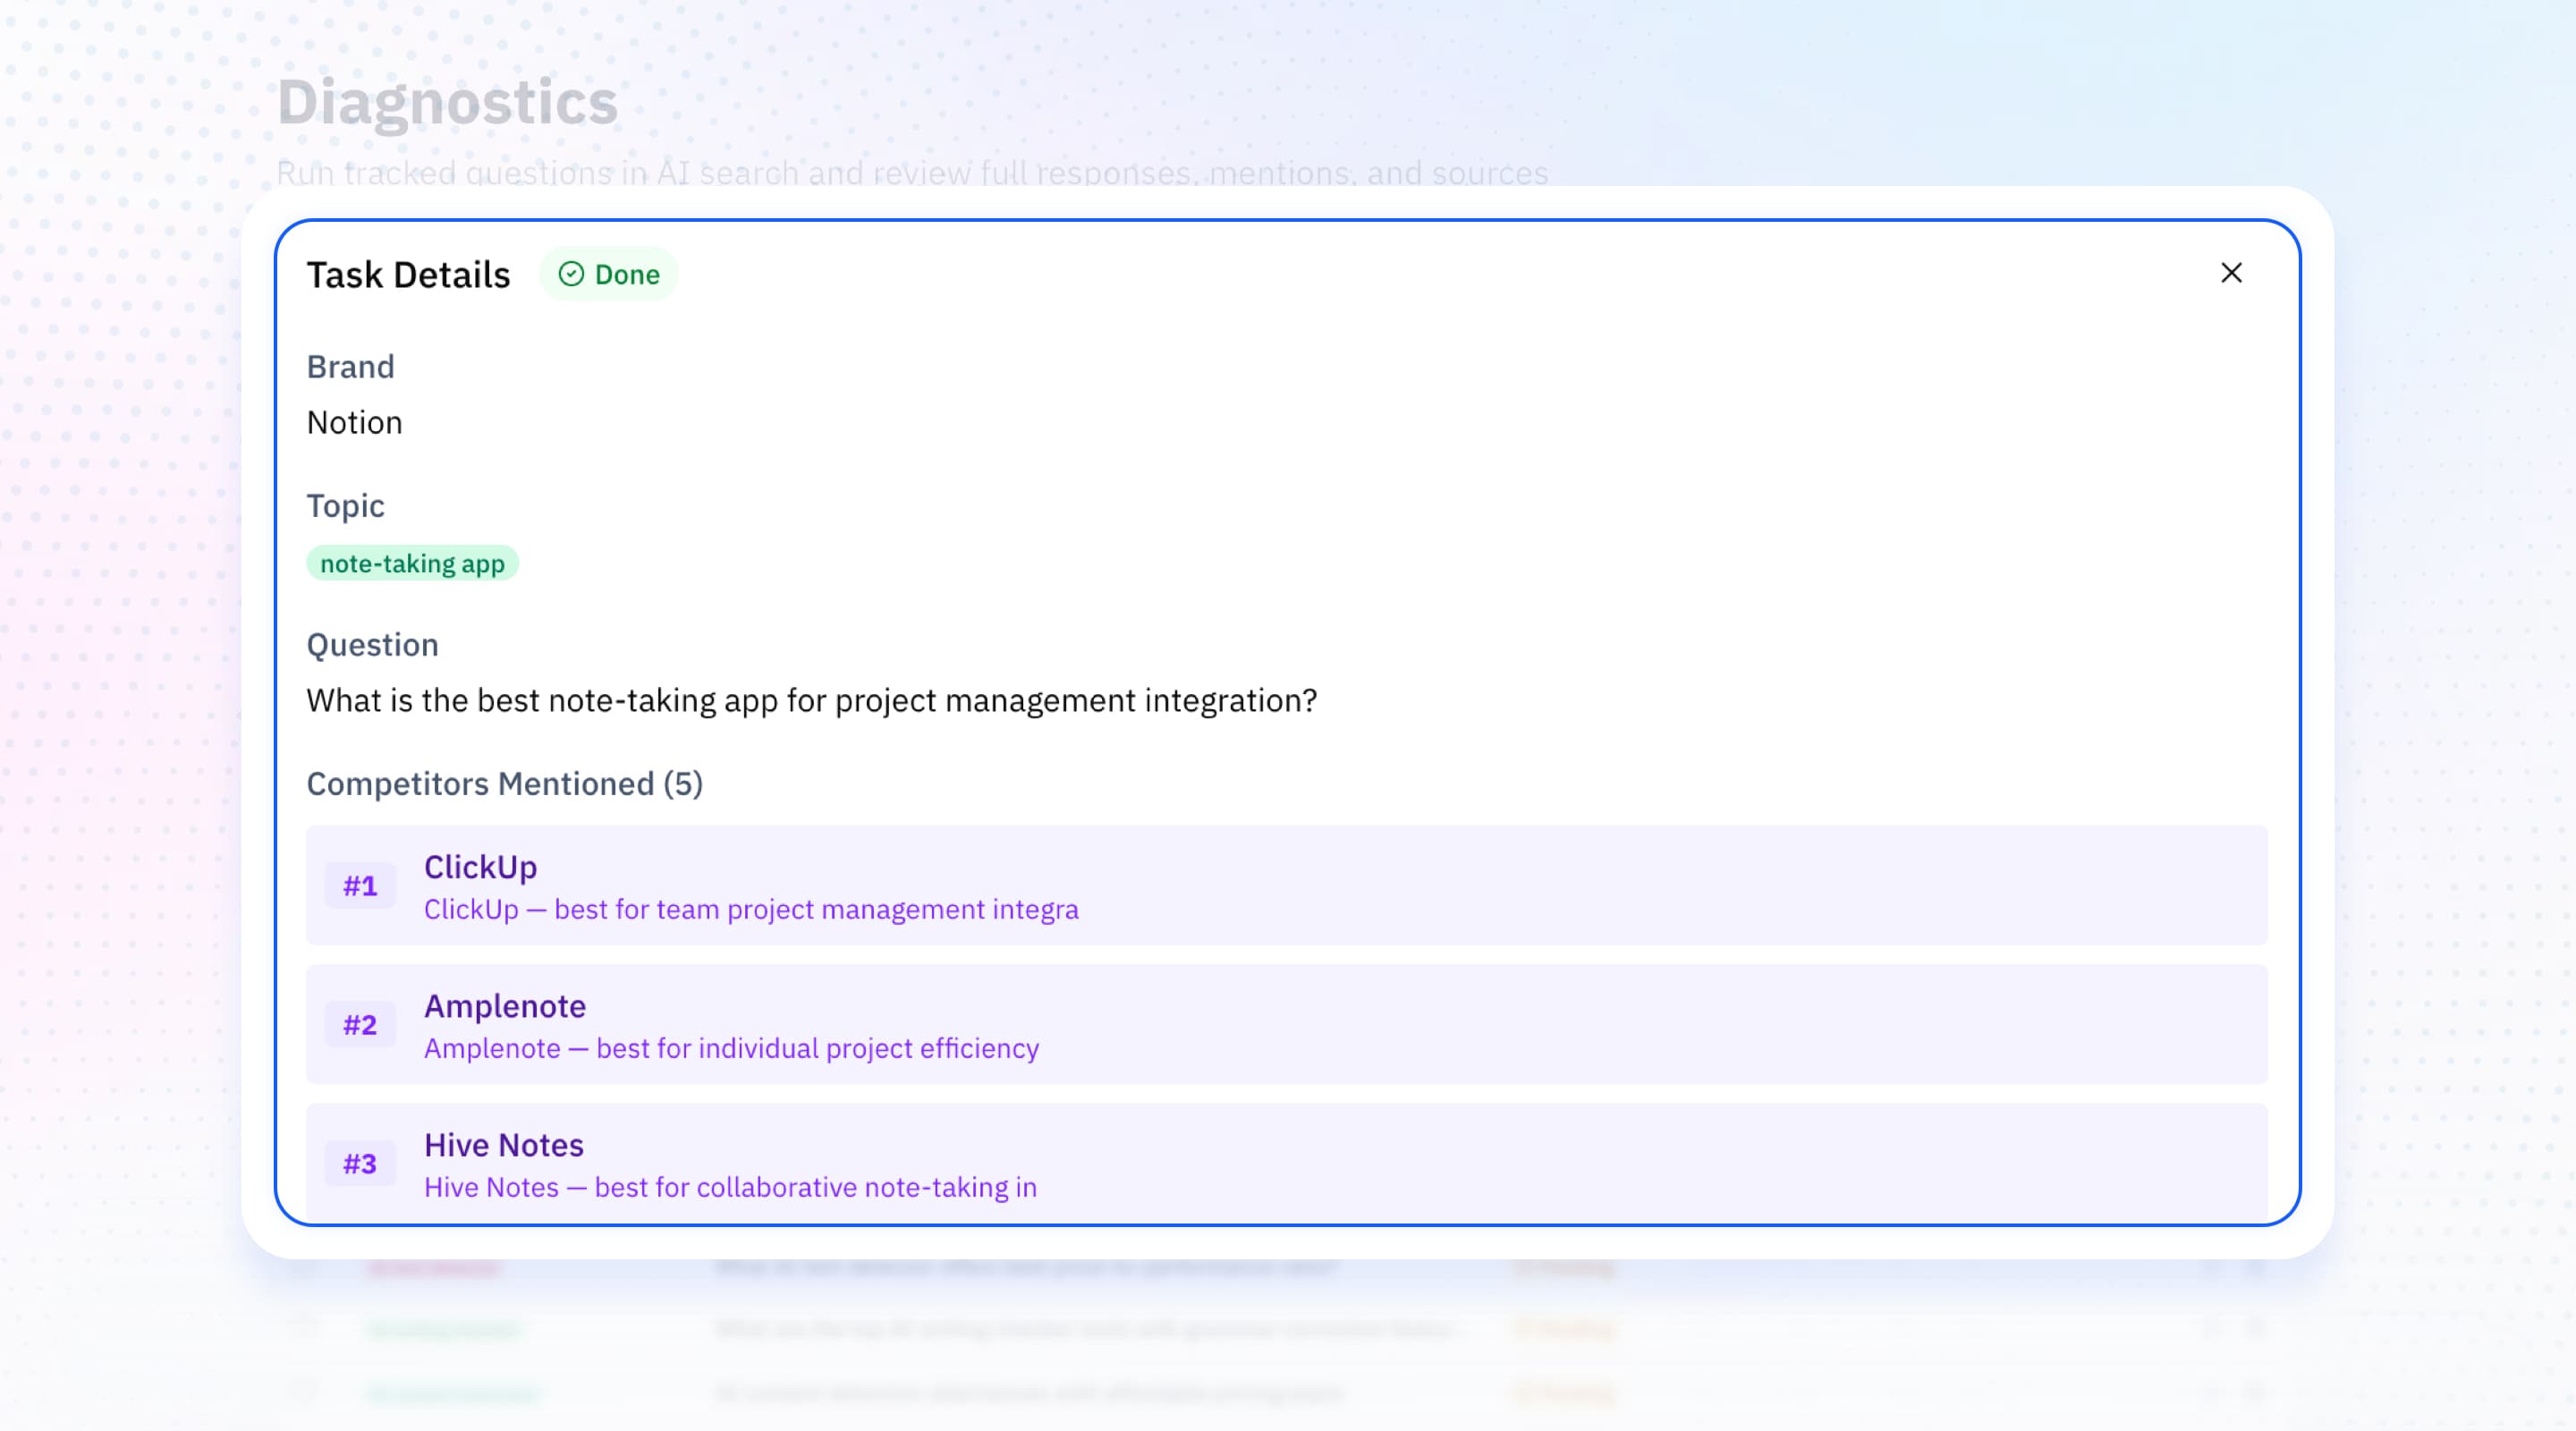The height and width of the screenshot is (1431, 2576).
Task: Click the Question field label
Action: coord(372,645)
